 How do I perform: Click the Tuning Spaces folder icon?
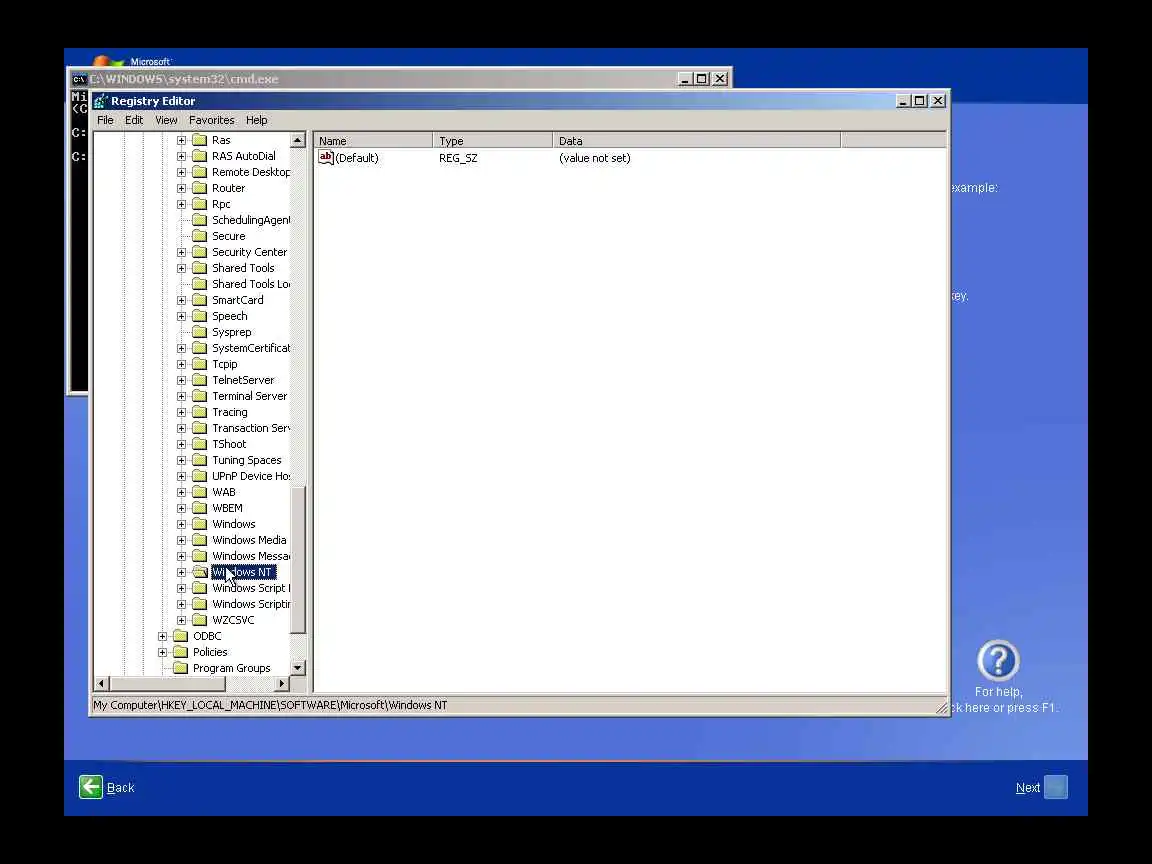click(200, 461)
